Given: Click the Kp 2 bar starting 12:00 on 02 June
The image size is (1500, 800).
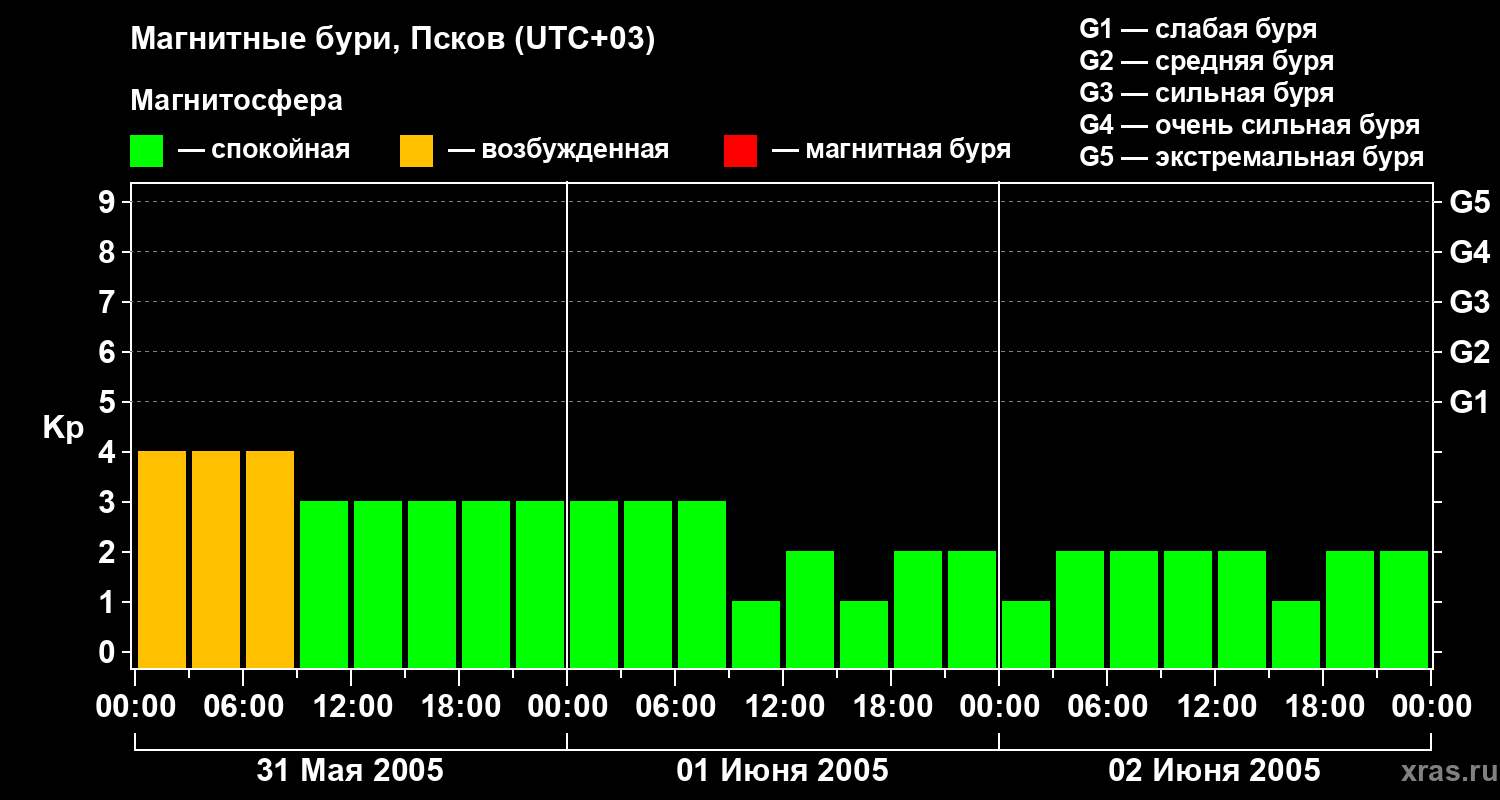Looking at the screenshot, I should click(x=1242, y=609).
